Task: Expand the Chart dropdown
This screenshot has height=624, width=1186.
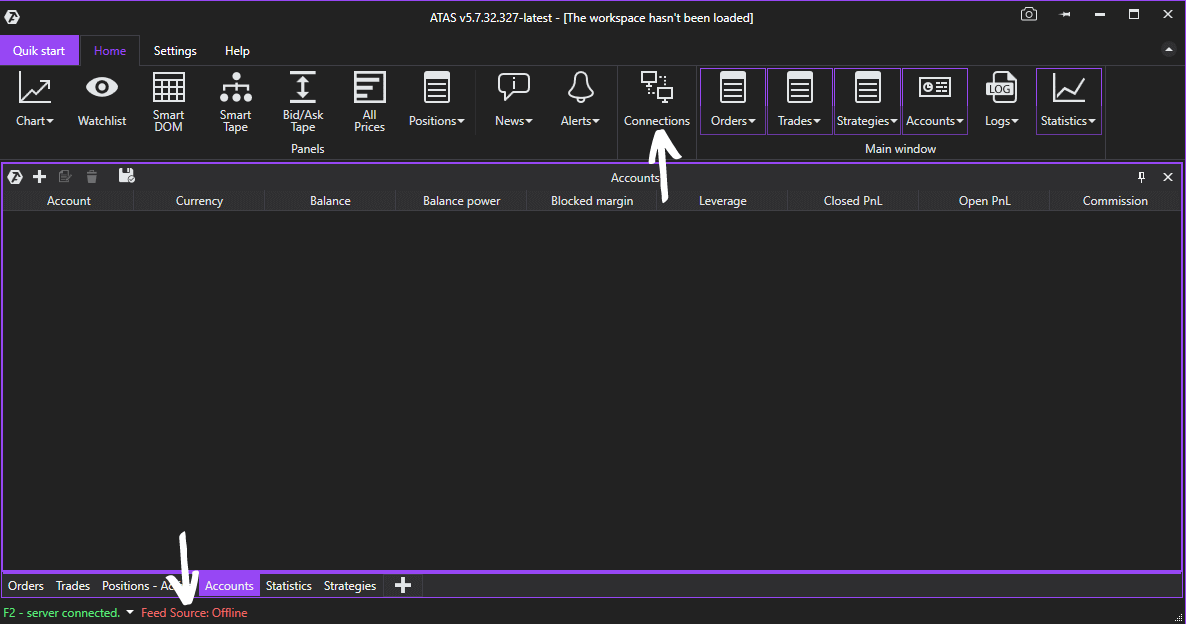Action: tap(35, 101)
